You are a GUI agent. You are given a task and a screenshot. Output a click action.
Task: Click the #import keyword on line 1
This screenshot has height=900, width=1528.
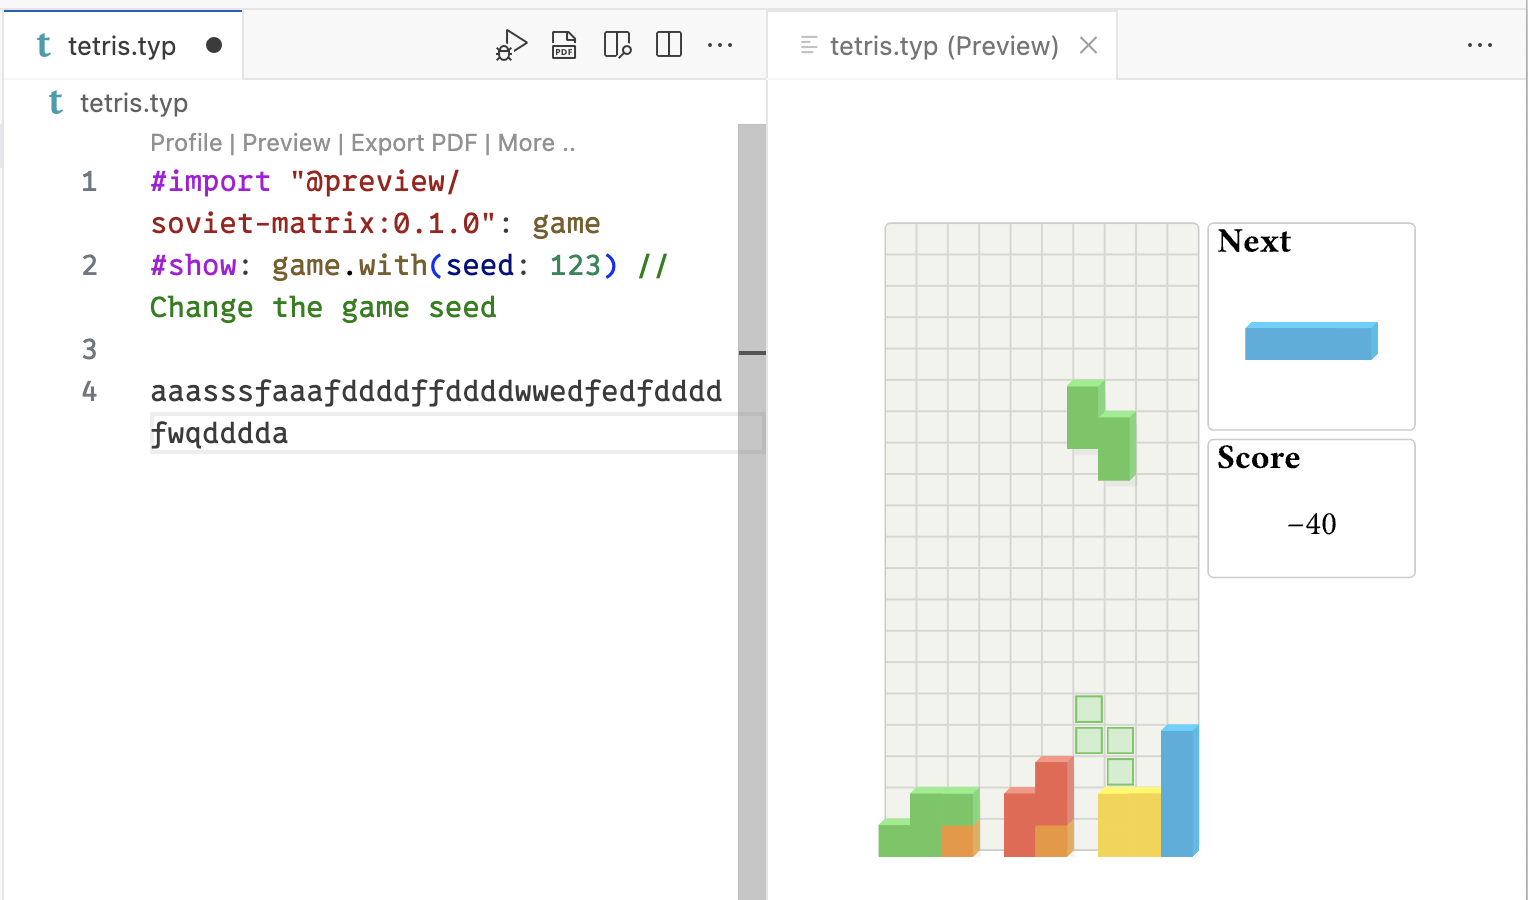(210, 181)
